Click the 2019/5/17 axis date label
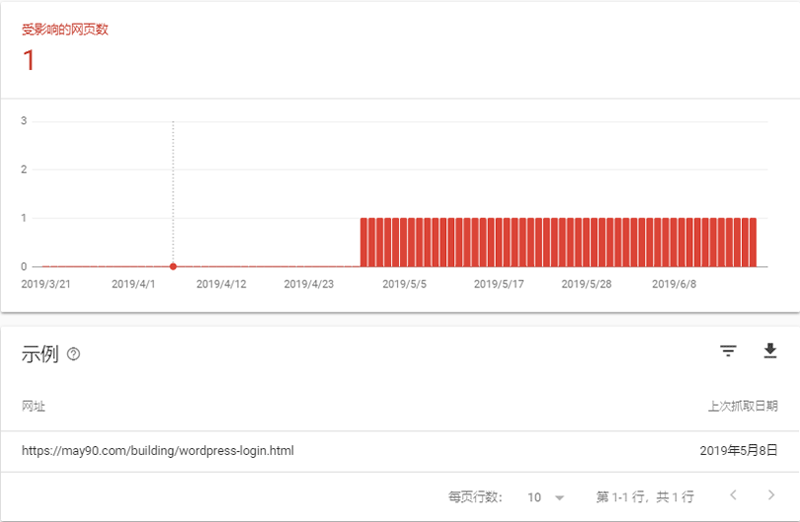 coord(498,284)
